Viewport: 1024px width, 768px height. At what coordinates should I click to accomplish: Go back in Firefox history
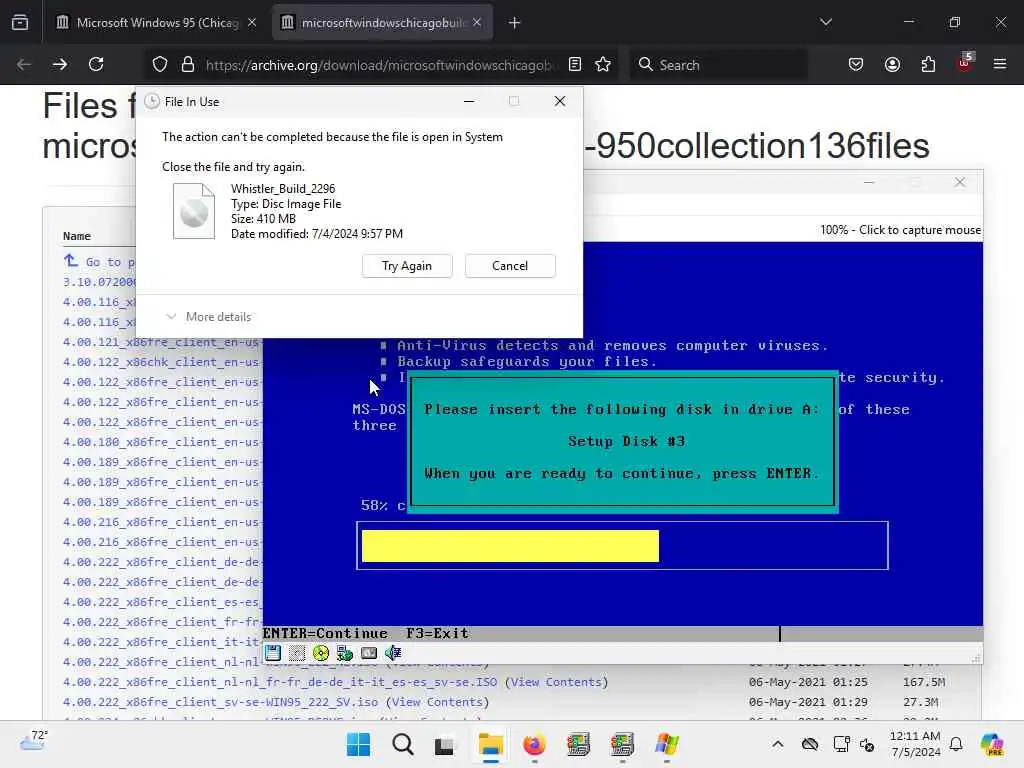[24, 64]
